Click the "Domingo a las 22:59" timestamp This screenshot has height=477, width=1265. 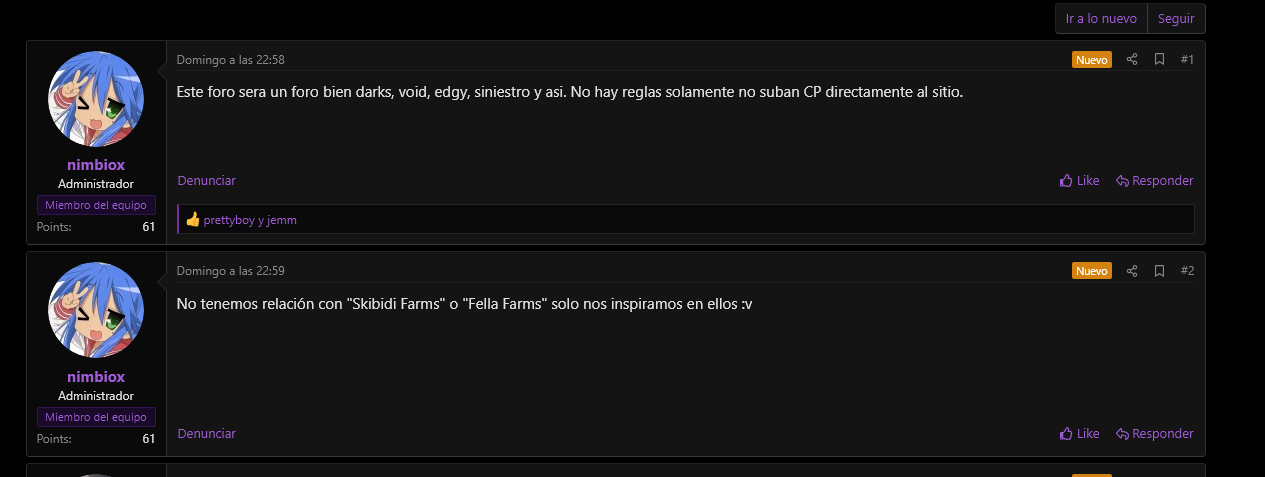click(230, 271)
